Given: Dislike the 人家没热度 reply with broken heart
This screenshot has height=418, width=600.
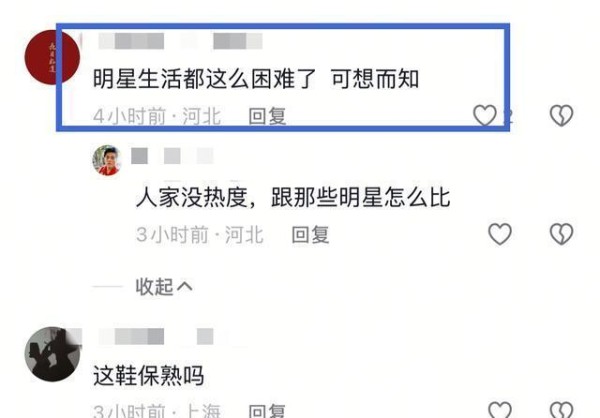Looking at the screenshot, I should click(x=561, y=234).
